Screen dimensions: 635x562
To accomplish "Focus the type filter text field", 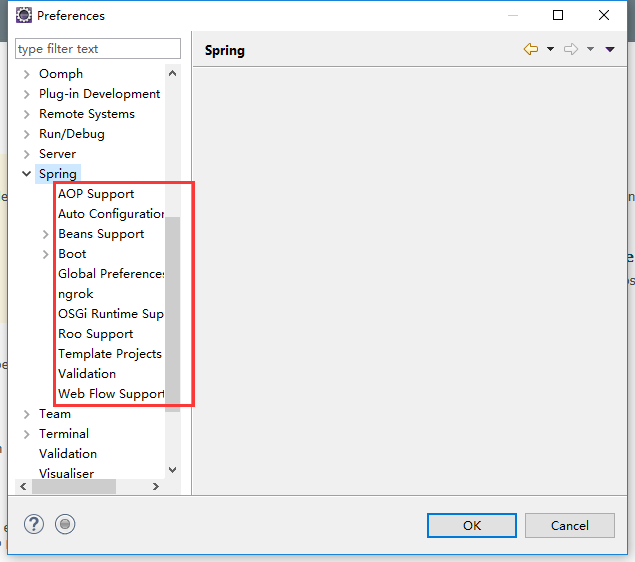I will click(98, 49).
